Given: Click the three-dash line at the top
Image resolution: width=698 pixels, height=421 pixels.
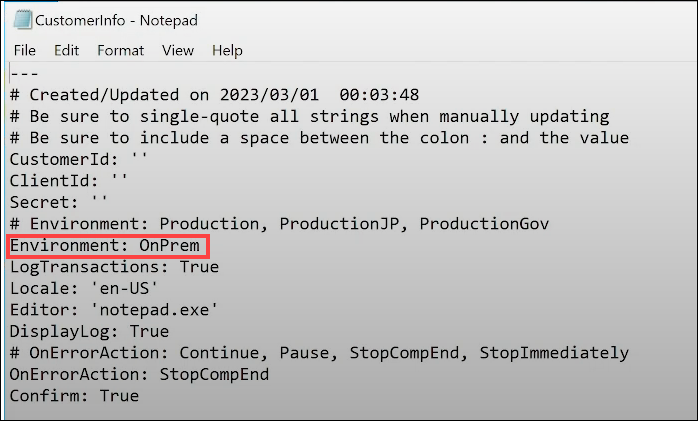Looking at the screenshot, I should click(x=23, y=74).
